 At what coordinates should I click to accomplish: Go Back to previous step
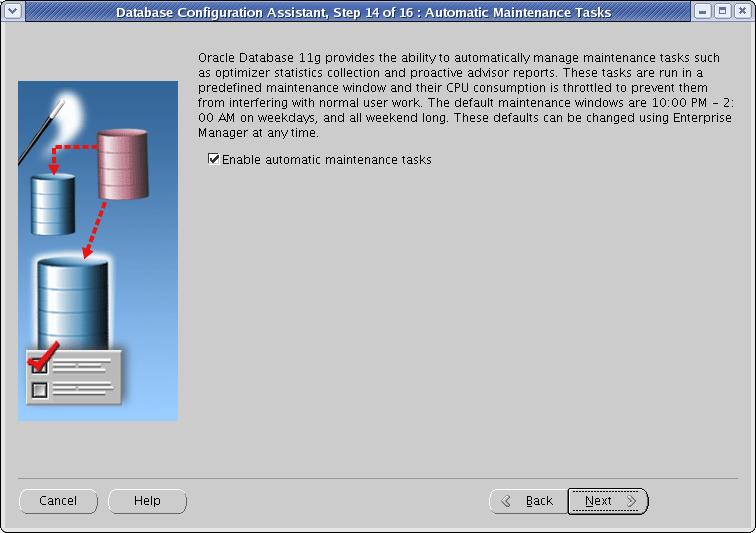[x=528, y=501]
